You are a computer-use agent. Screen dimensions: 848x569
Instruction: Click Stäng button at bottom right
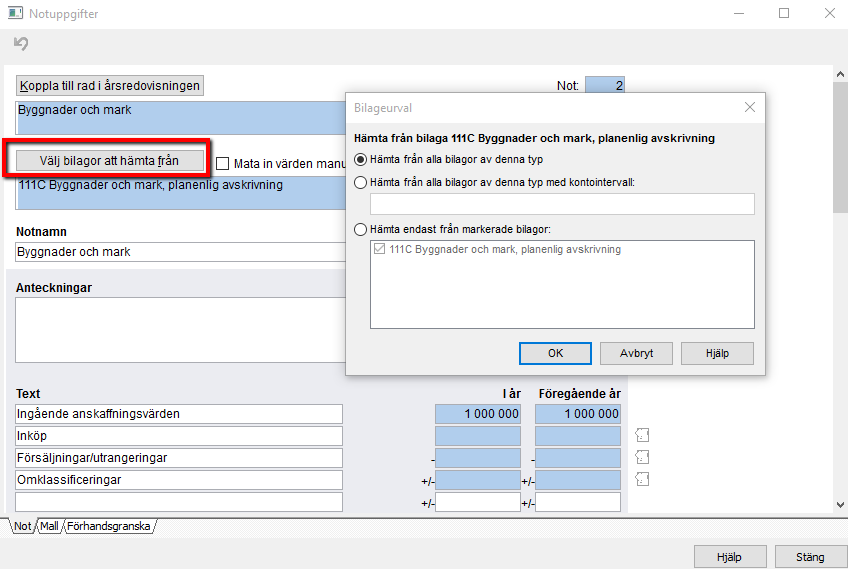tap(810, 557)
